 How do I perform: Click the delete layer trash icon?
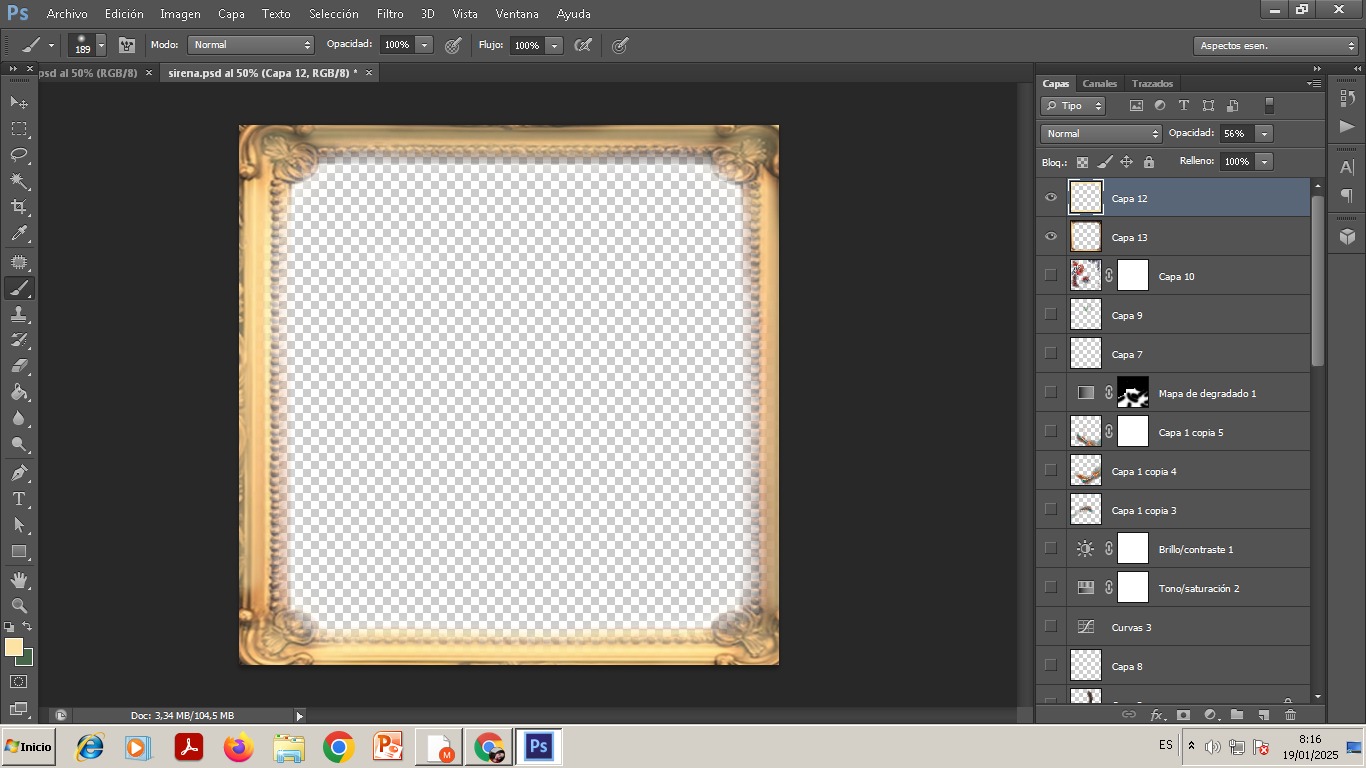1290,715
